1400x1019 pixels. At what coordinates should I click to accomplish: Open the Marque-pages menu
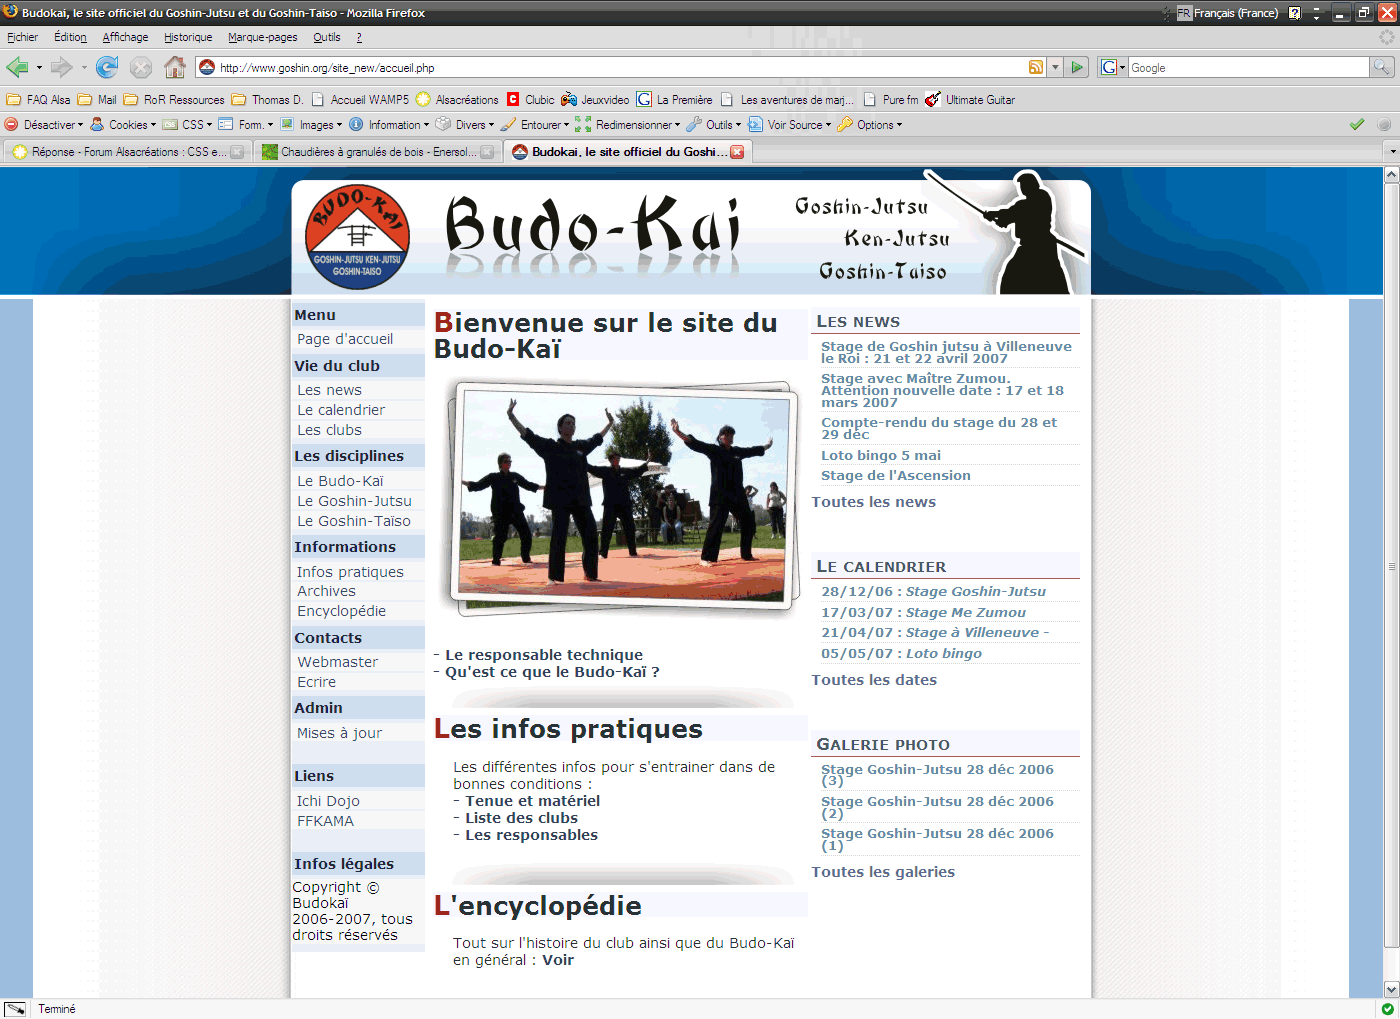(262, 37)
